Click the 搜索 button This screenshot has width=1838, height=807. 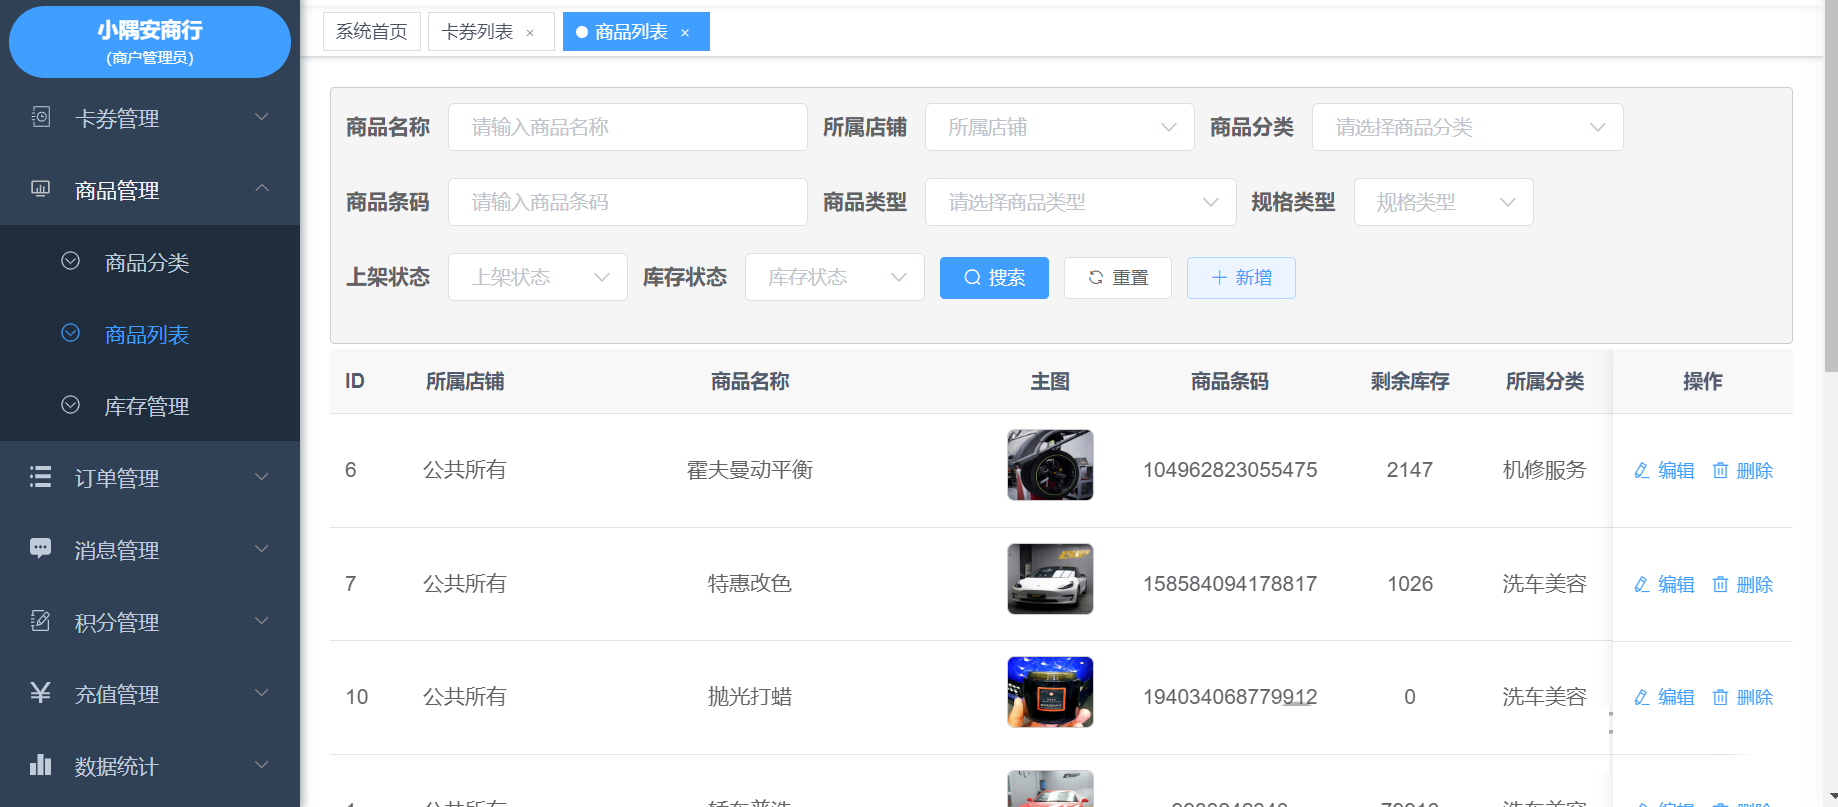(994, 278)
